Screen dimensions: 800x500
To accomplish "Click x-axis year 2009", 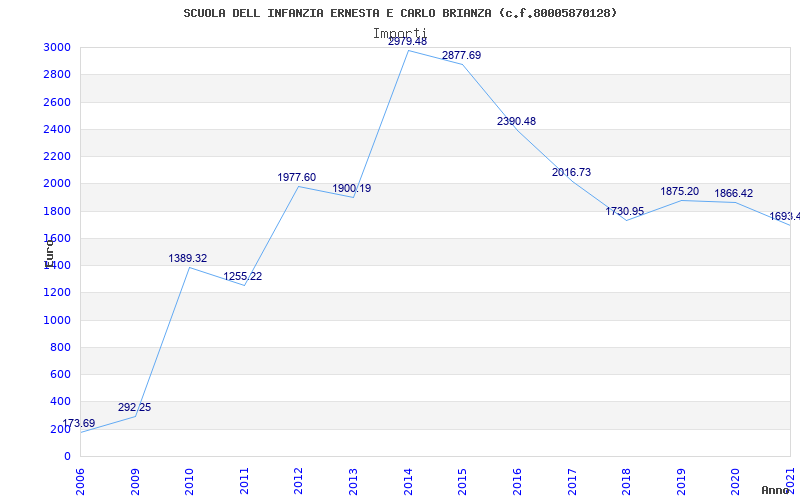I will click(135, 482).
